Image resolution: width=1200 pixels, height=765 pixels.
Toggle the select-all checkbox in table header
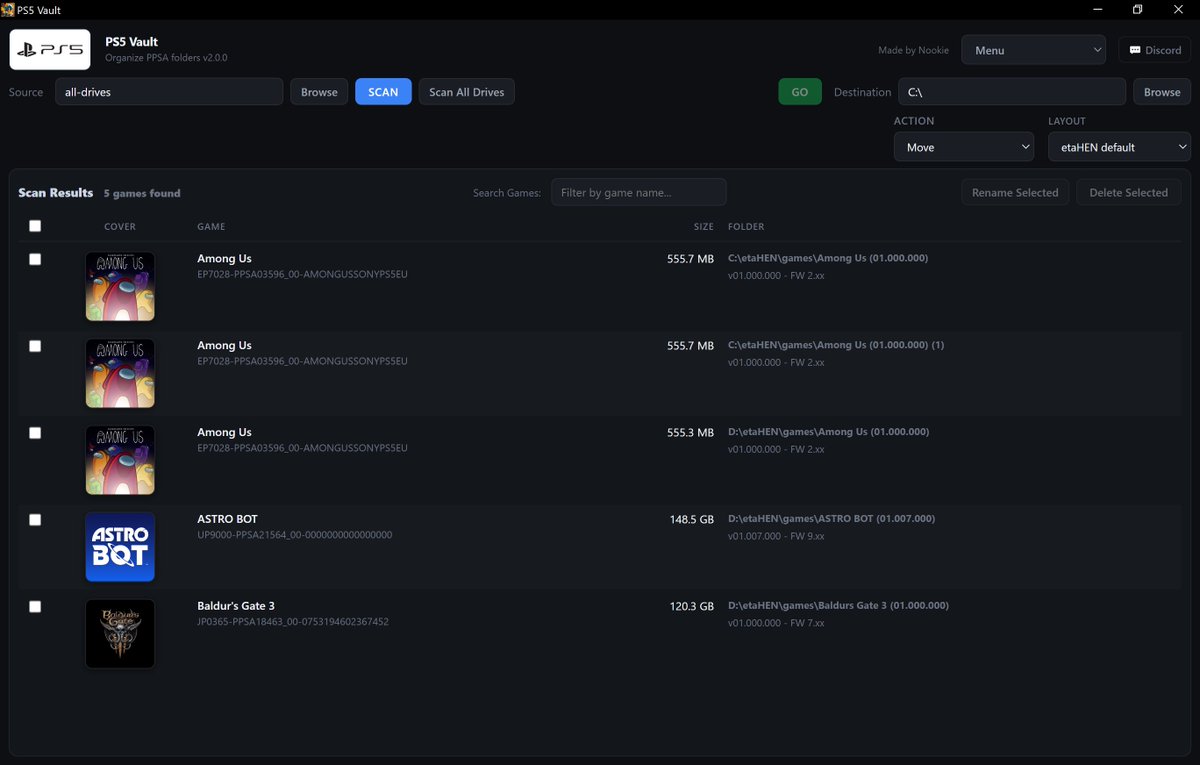tap(35, 226)
